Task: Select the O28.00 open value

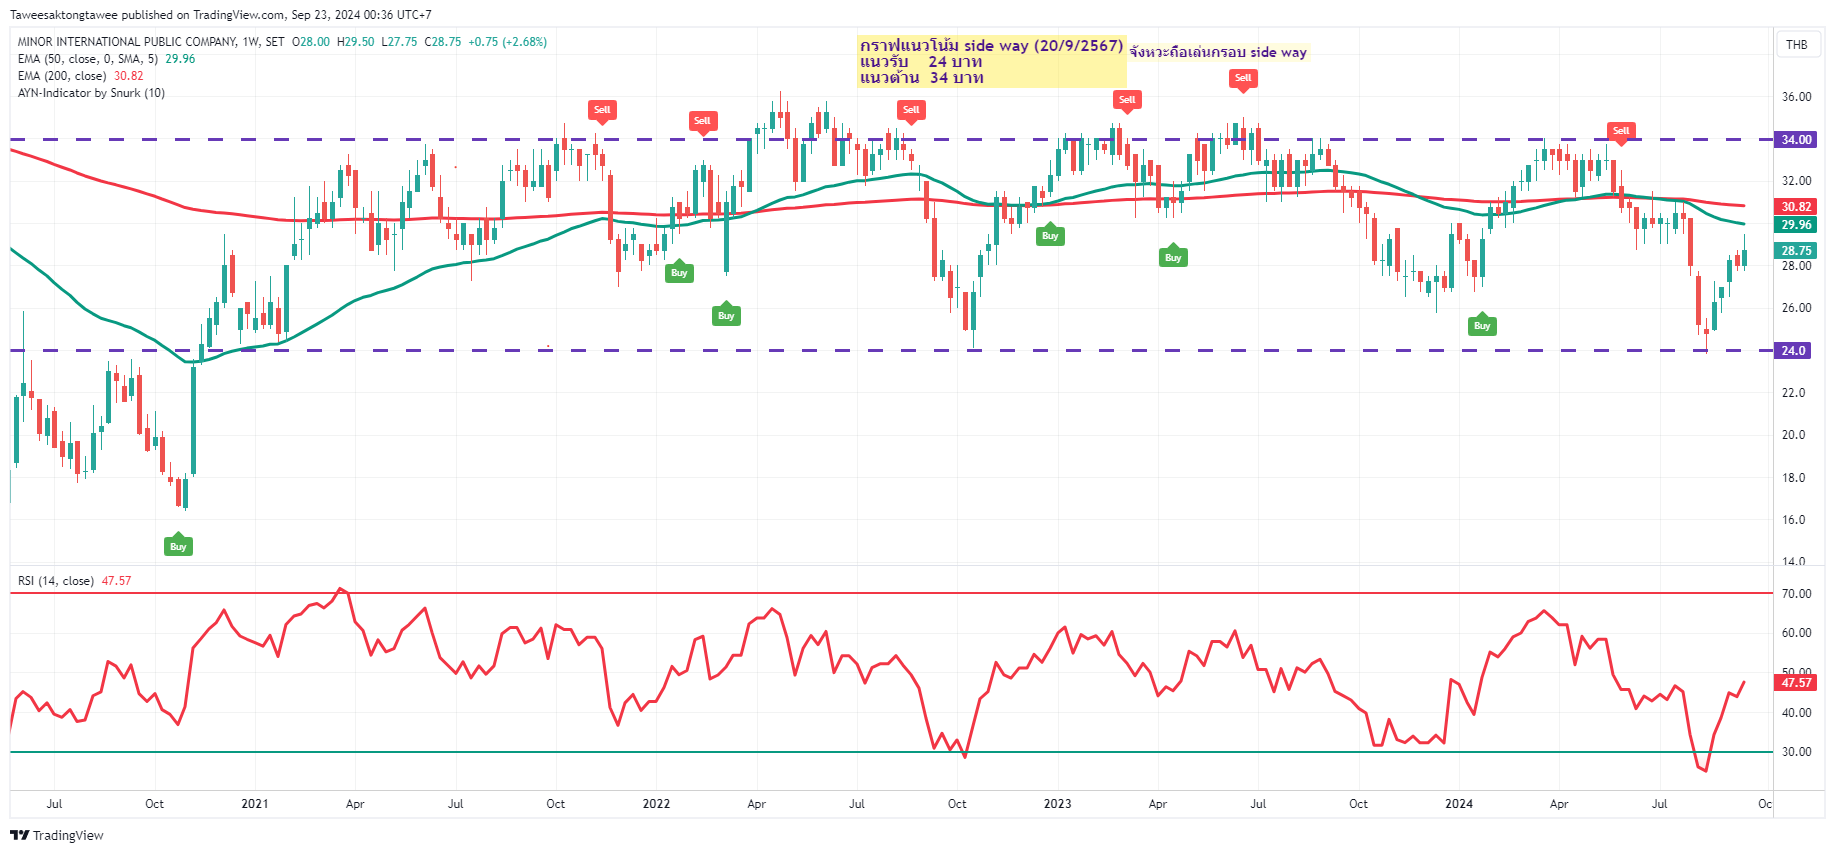Action: (x=311, y=42)
